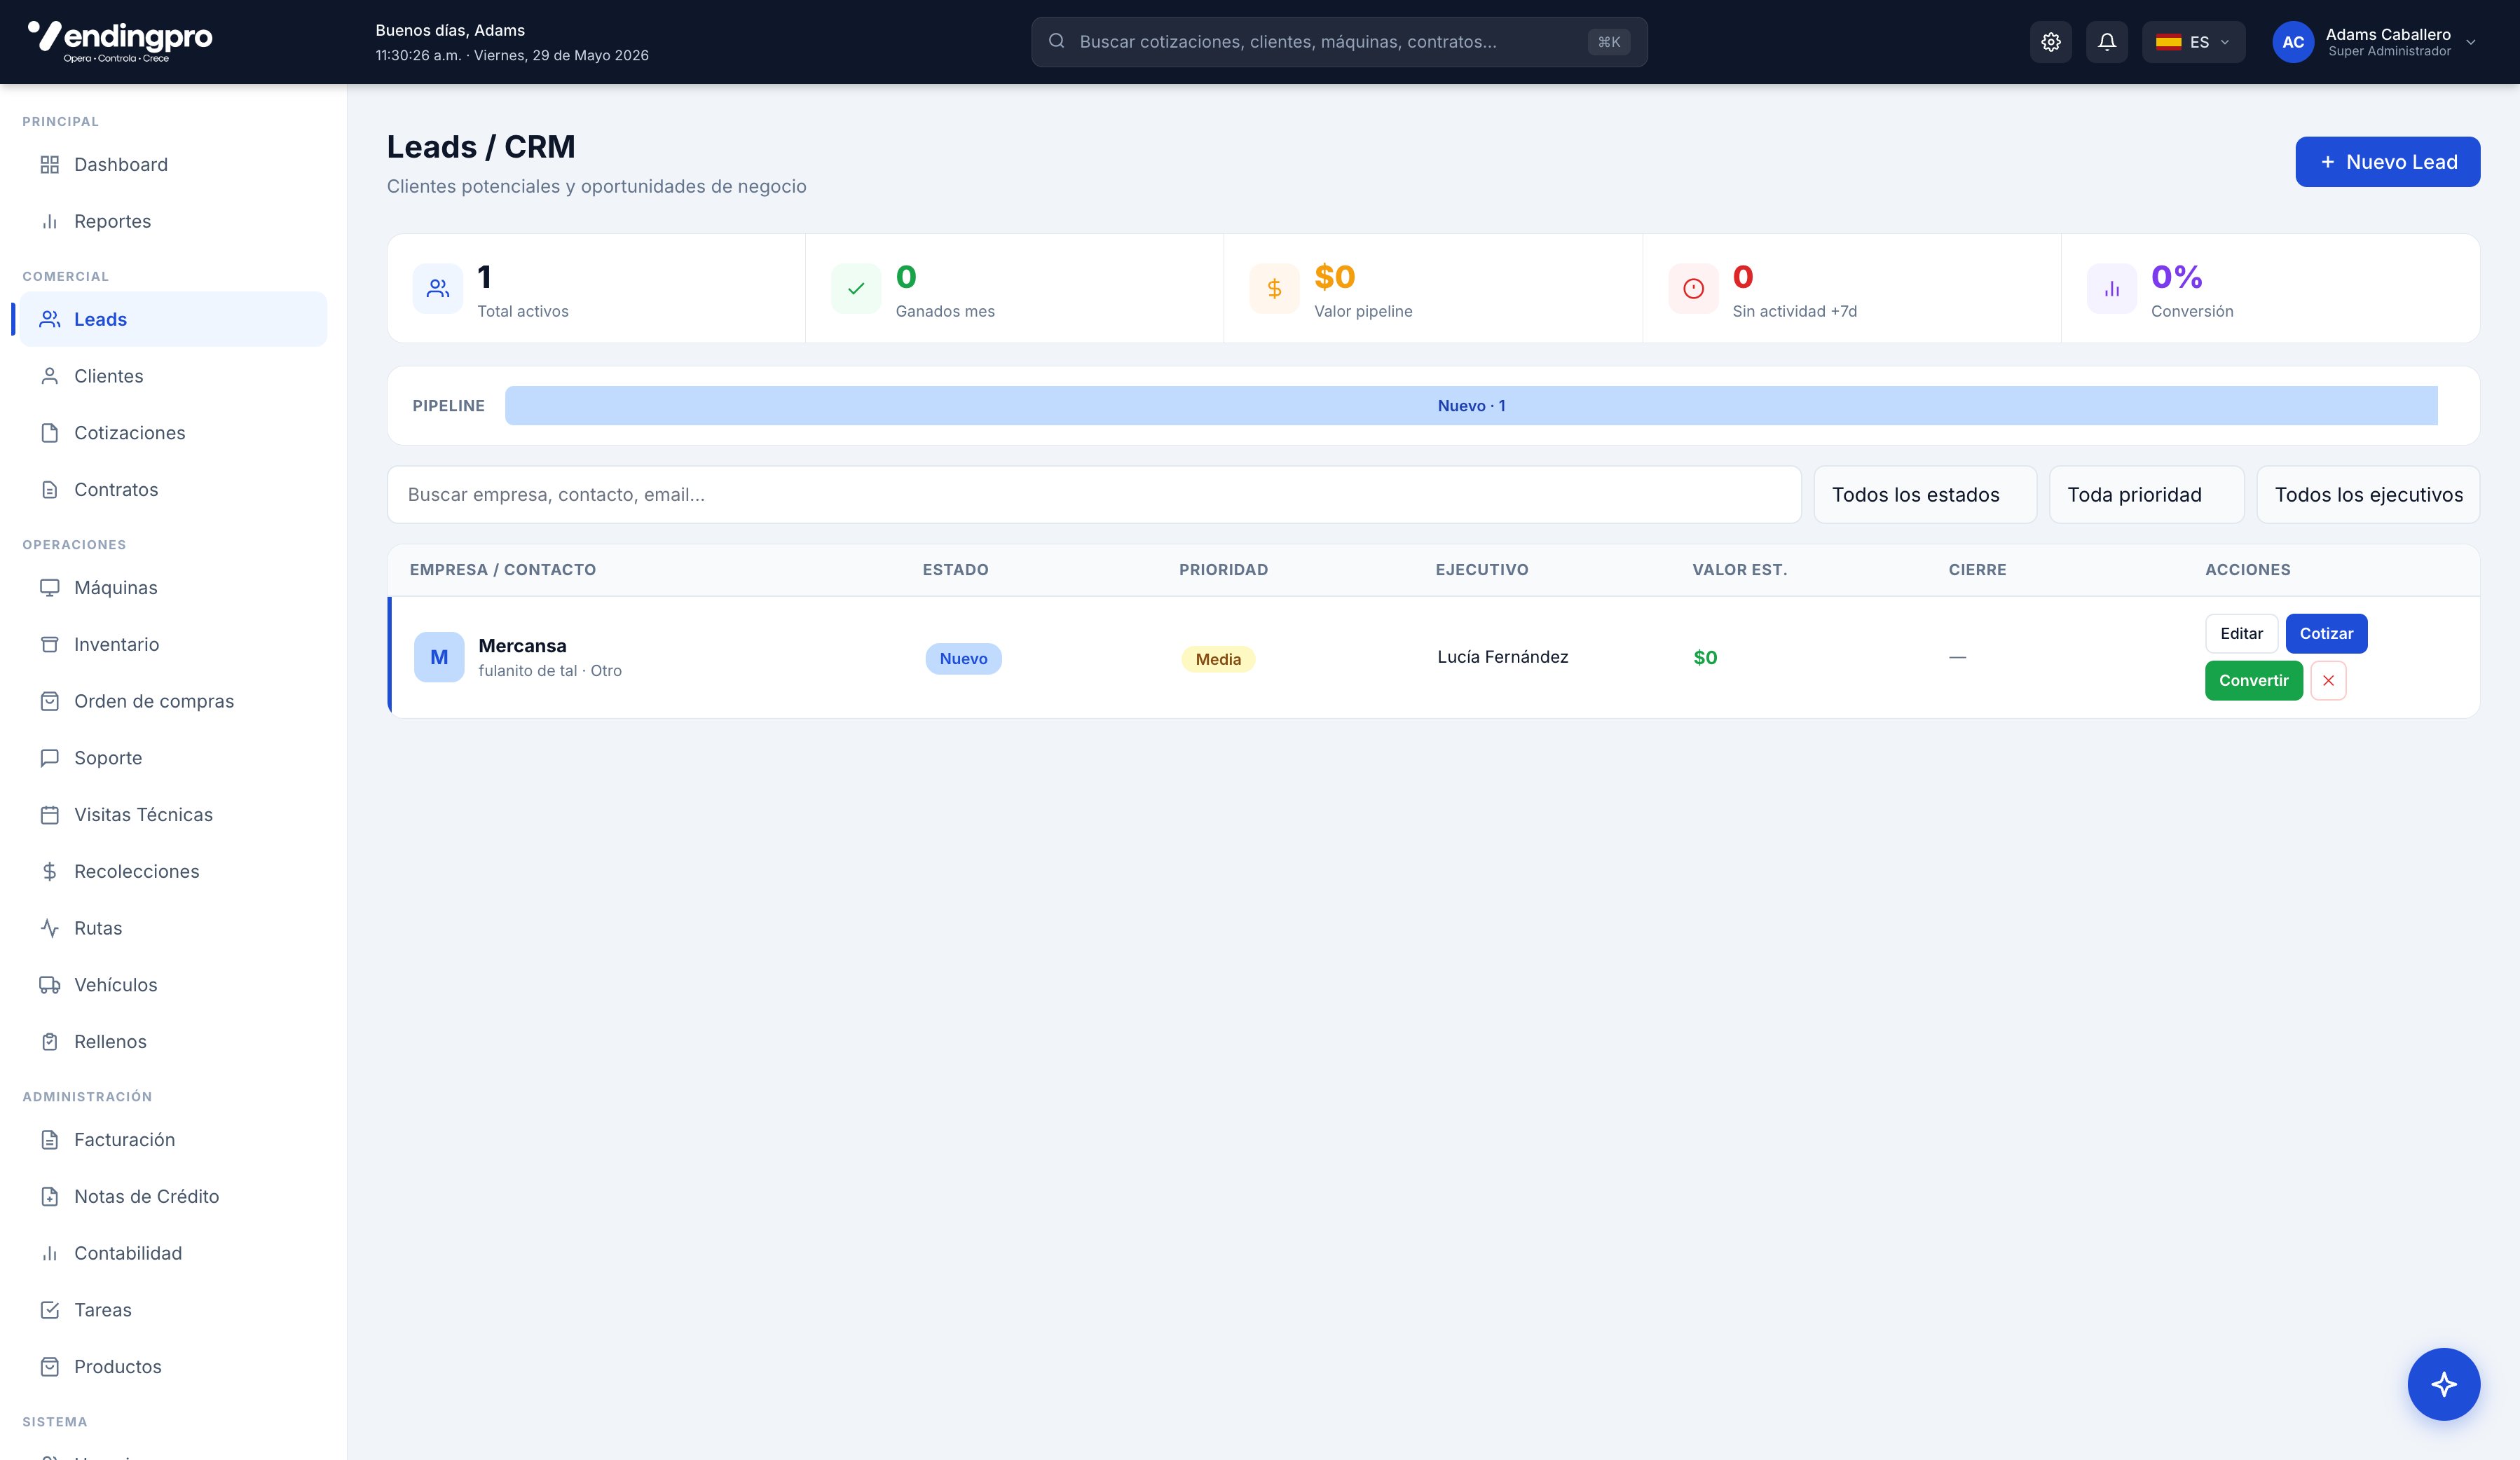2520x1460 pixels.
Task: Click the Valor pipeline dollar icon
Action: coord(1274,289)
